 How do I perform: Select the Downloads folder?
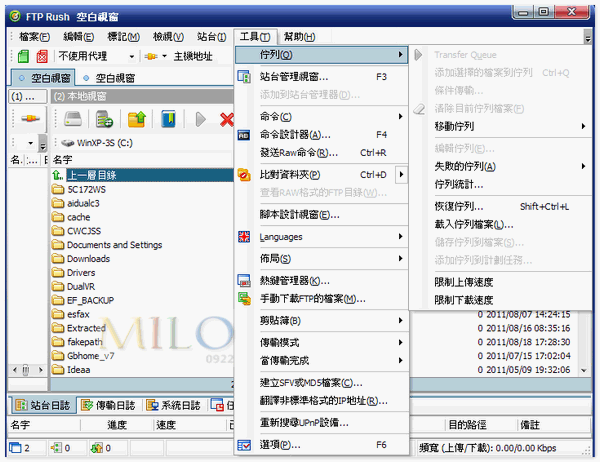(x=88, y=259)
